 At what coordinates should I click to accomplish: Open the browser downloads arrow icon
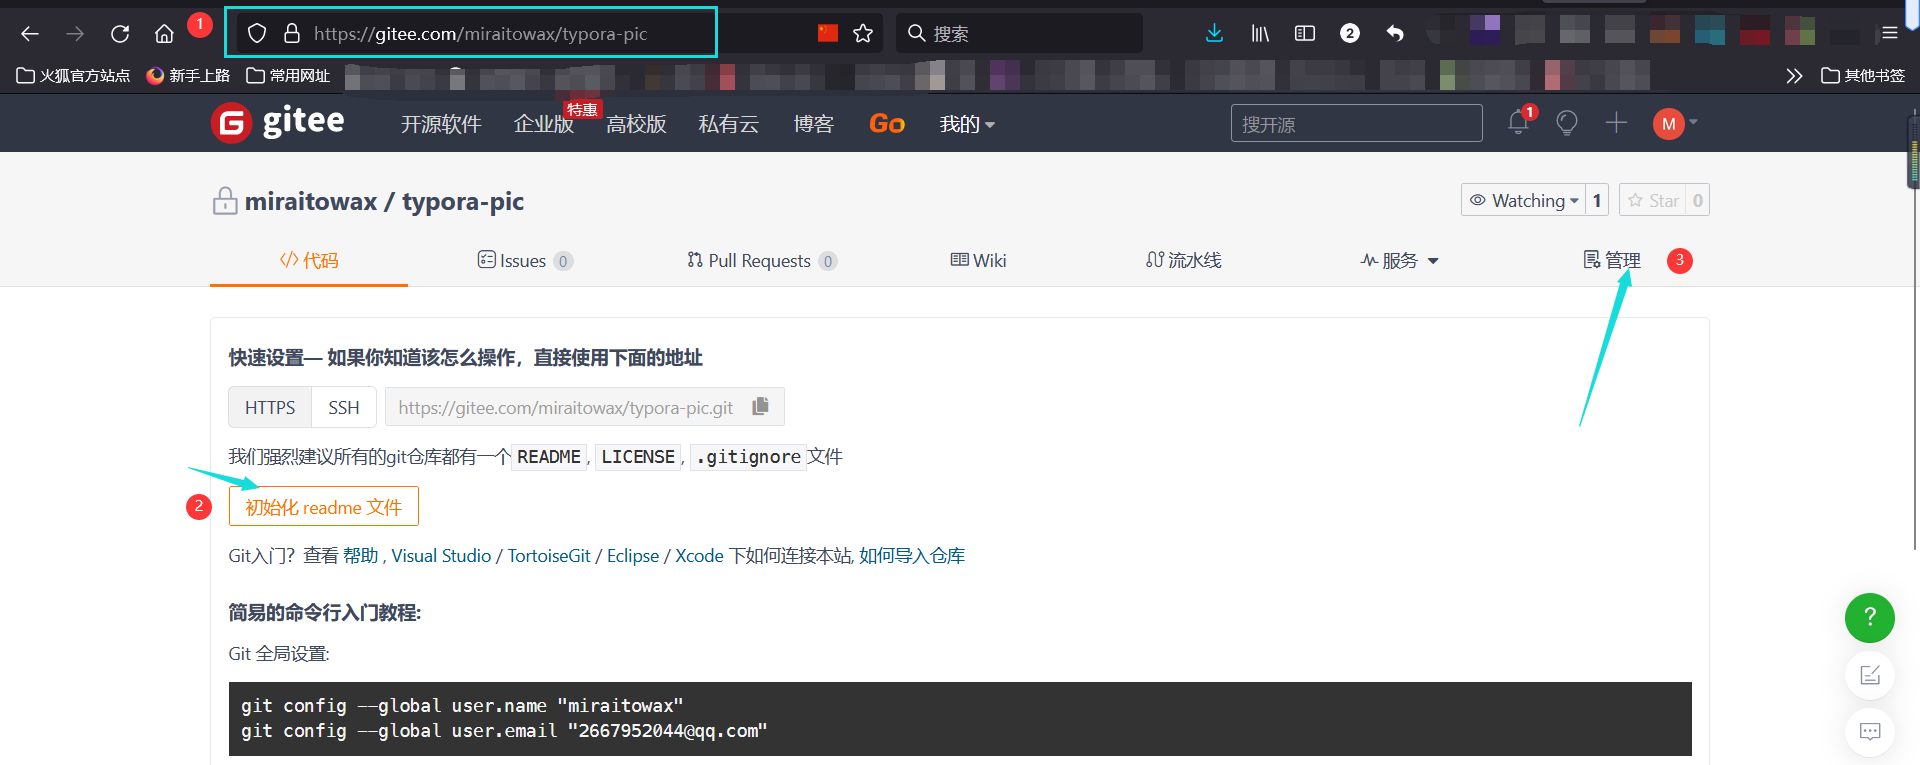click(1214, 34)
